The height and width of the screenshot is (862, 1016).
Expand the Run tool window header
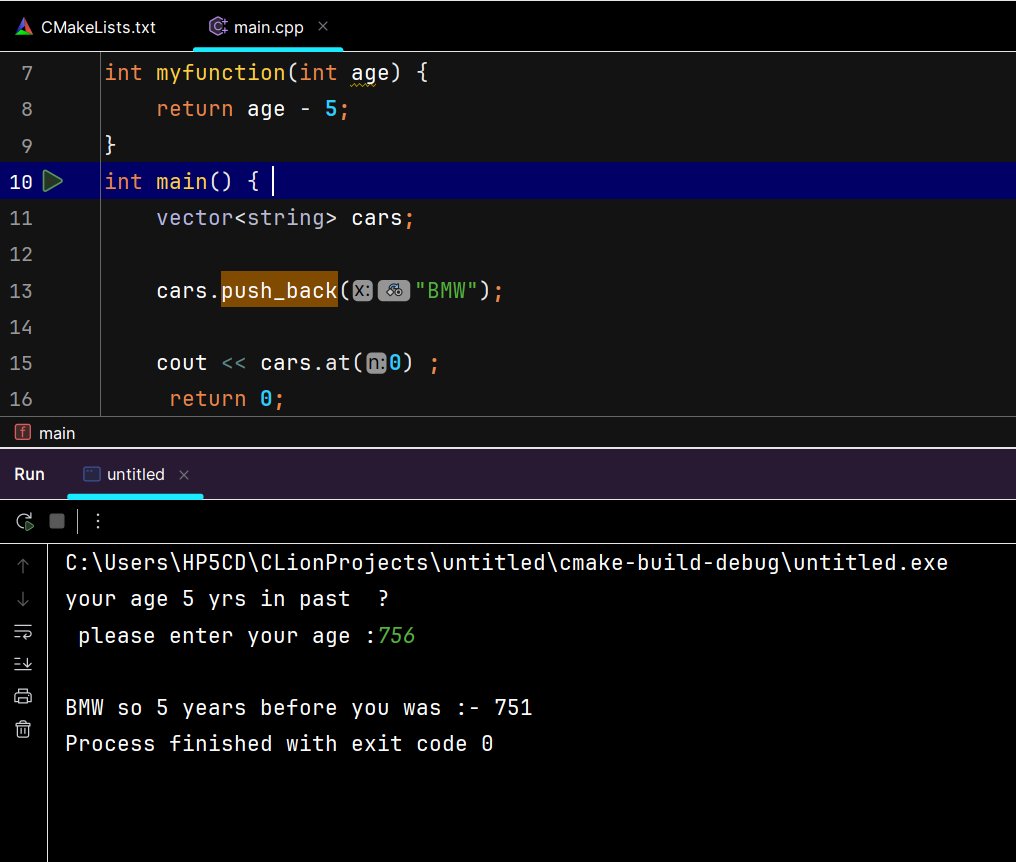(x=29, y=474)
